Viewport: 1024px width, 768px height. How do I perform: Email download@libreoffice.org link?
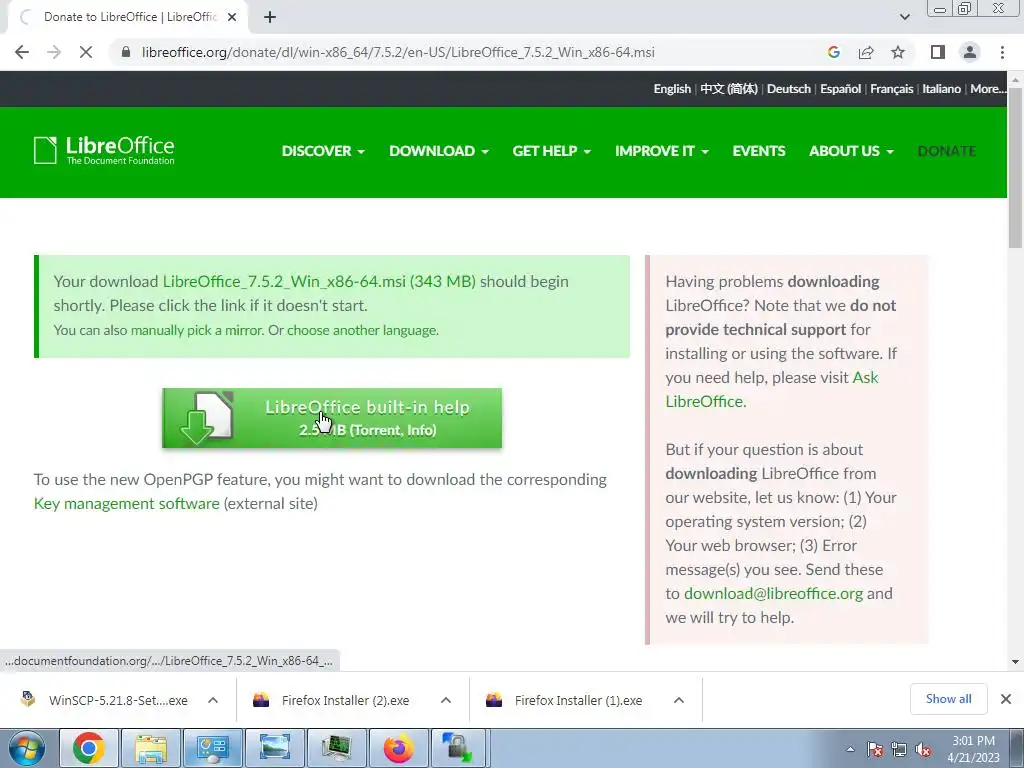click(x=773, y=594)
